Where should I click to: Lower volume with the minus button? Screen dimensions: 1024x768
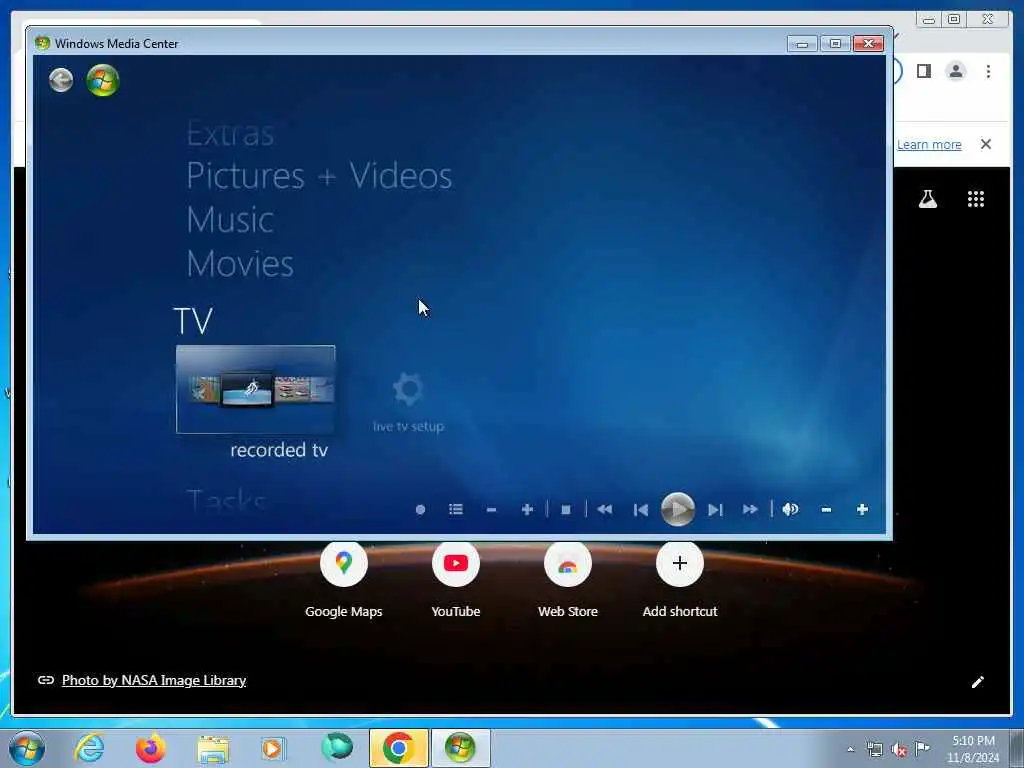pos(826,509)
